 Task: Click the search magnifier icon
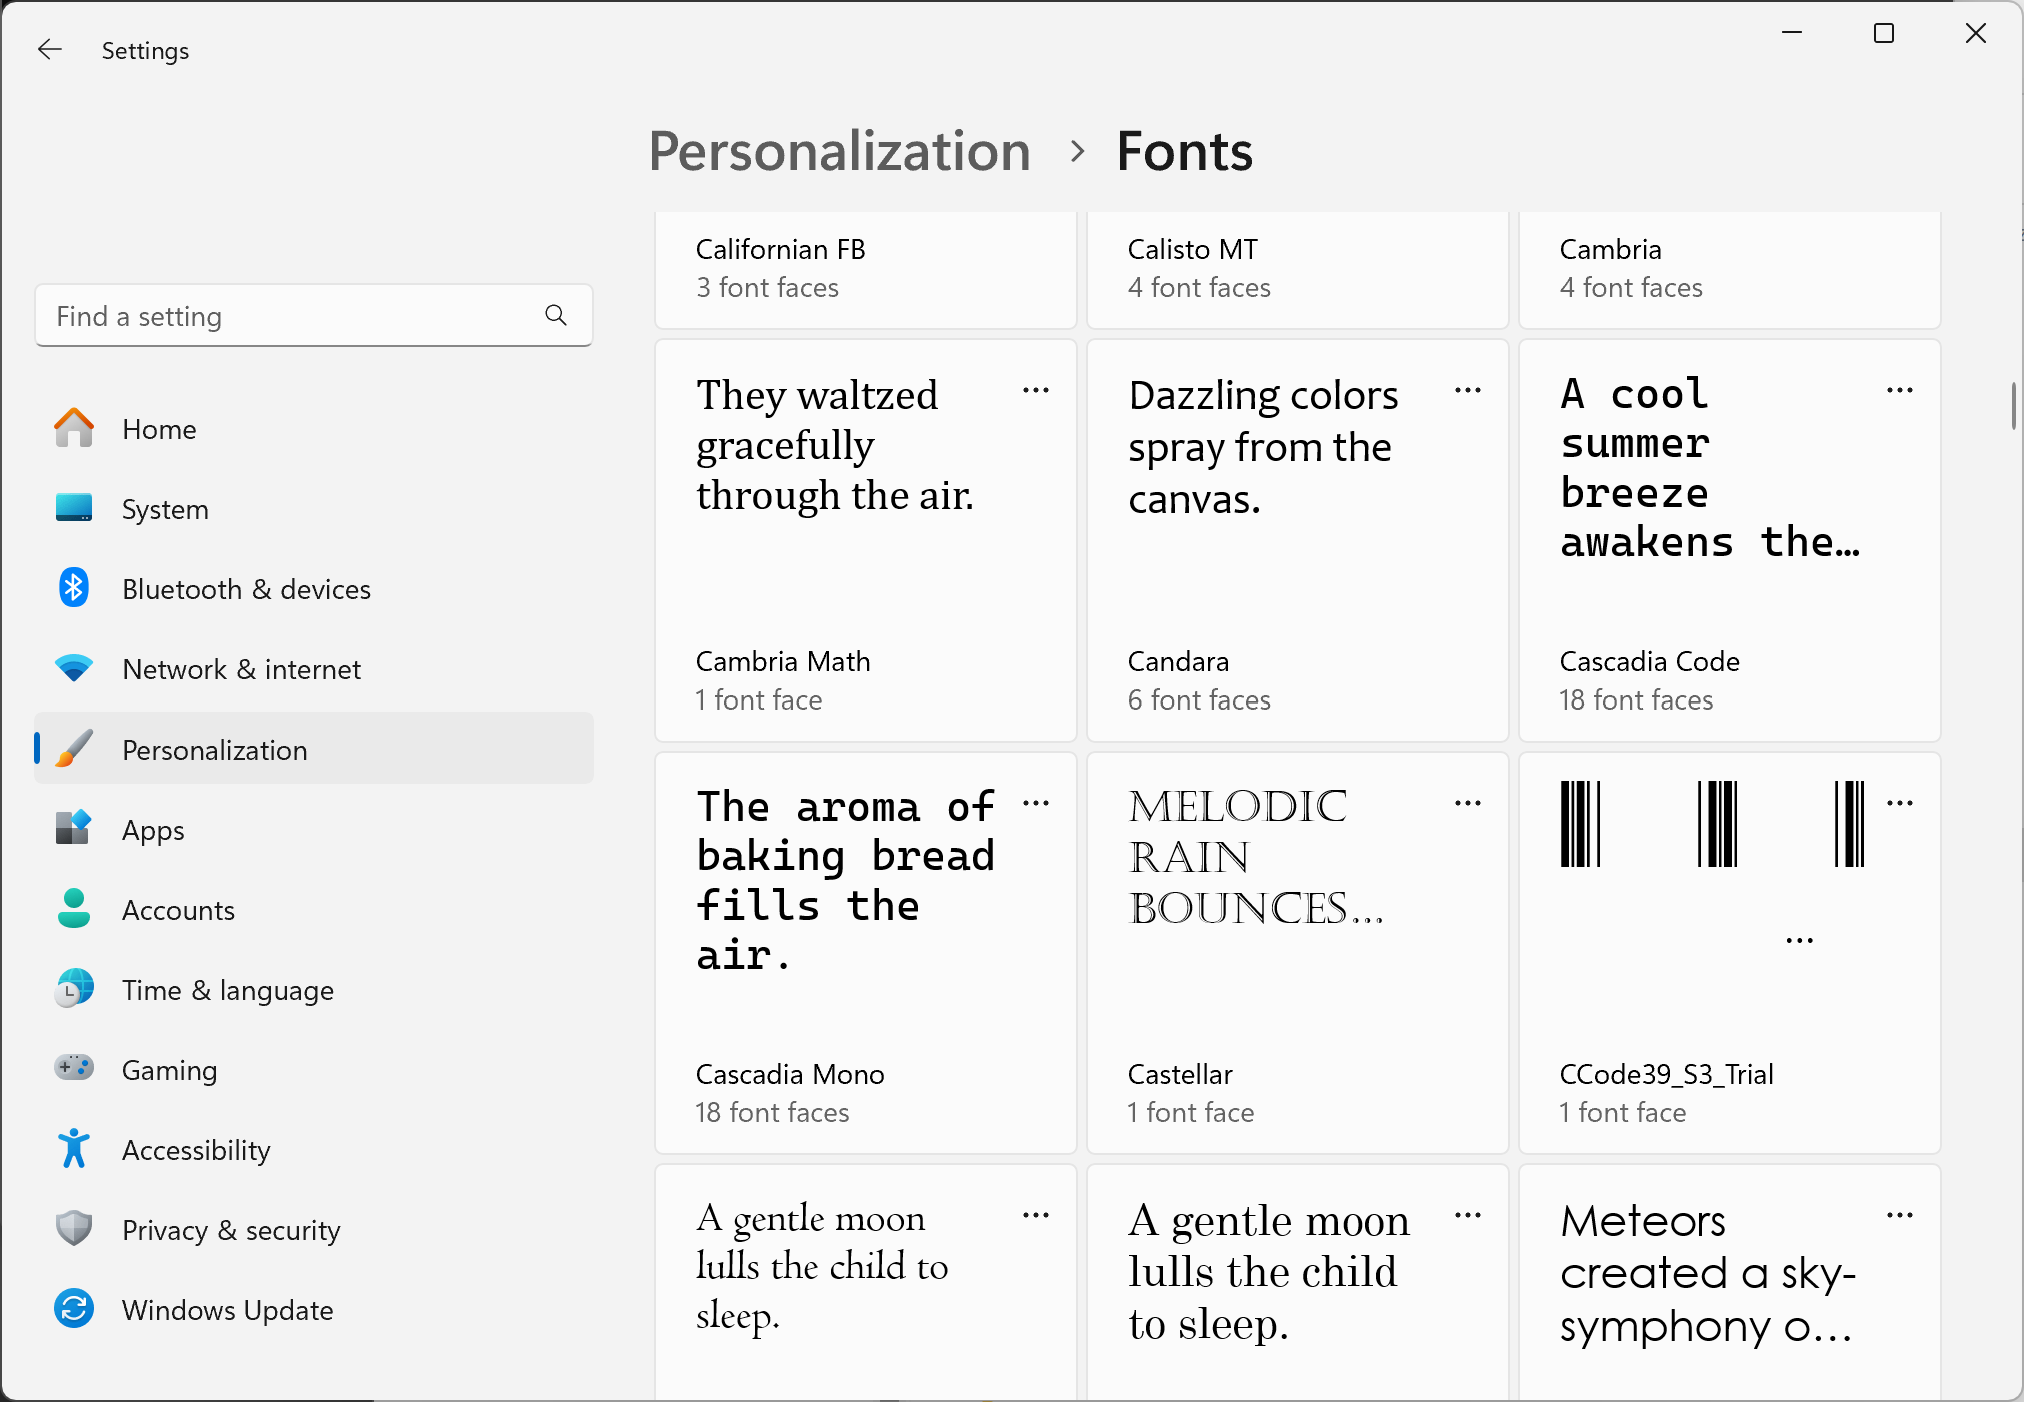tap(556, 316)
